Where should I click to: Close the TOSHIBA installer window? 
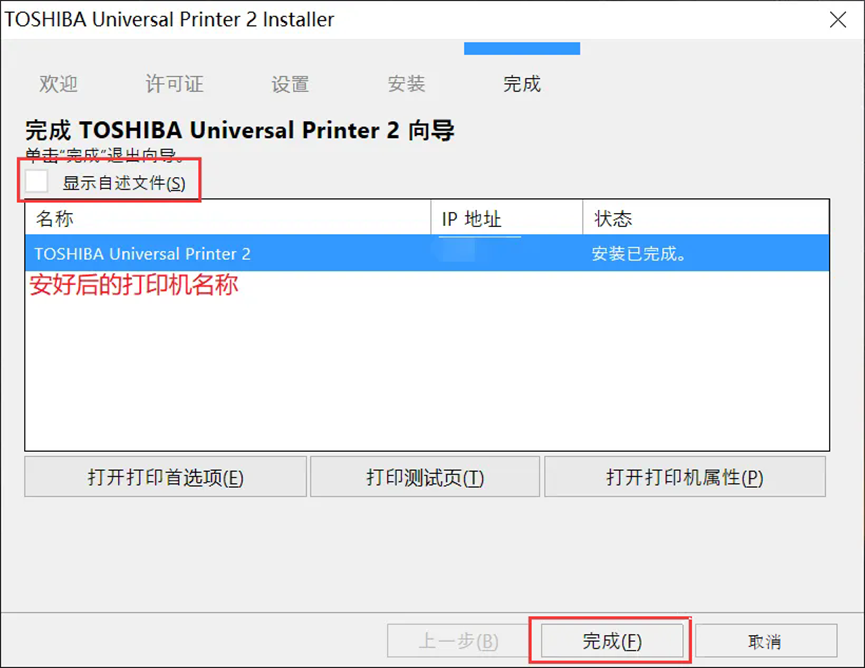837,20
